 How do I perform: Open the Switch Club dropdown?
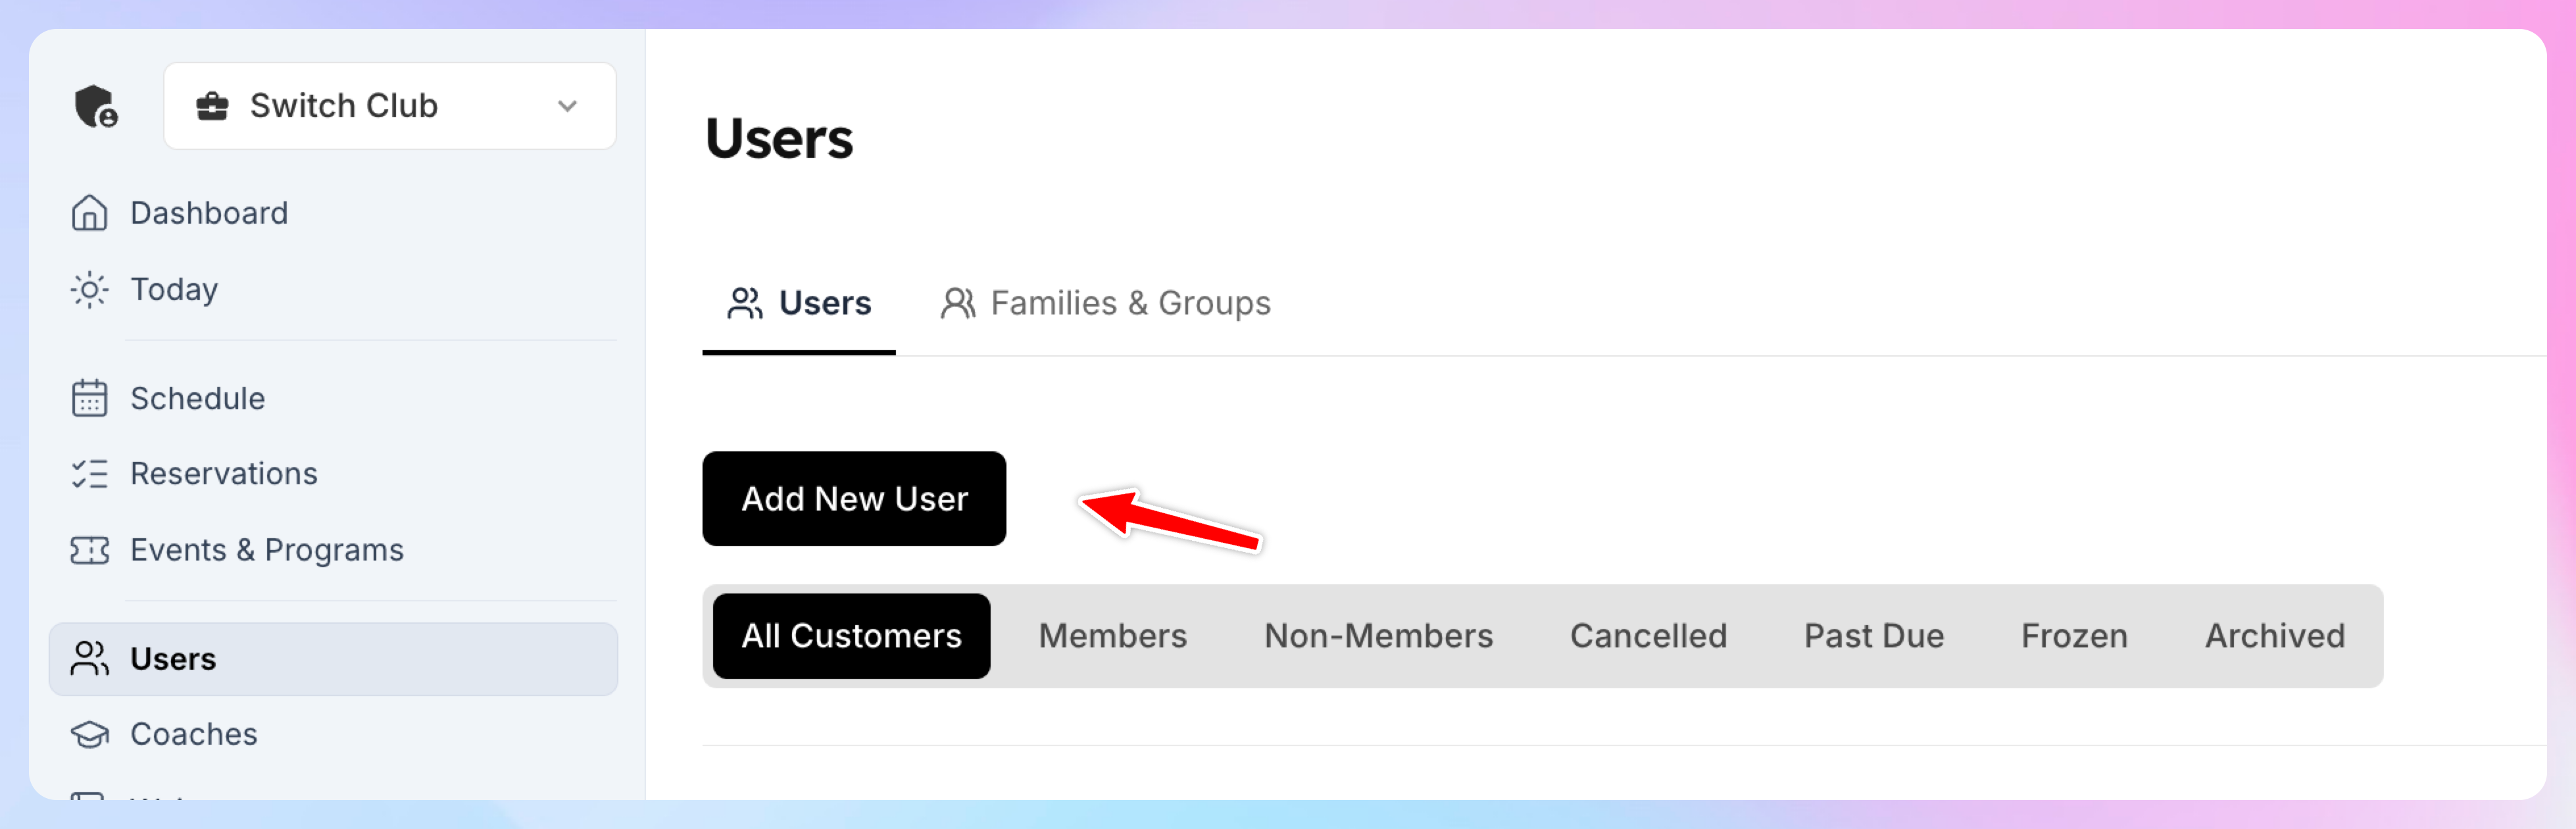(x=390, y=106)
